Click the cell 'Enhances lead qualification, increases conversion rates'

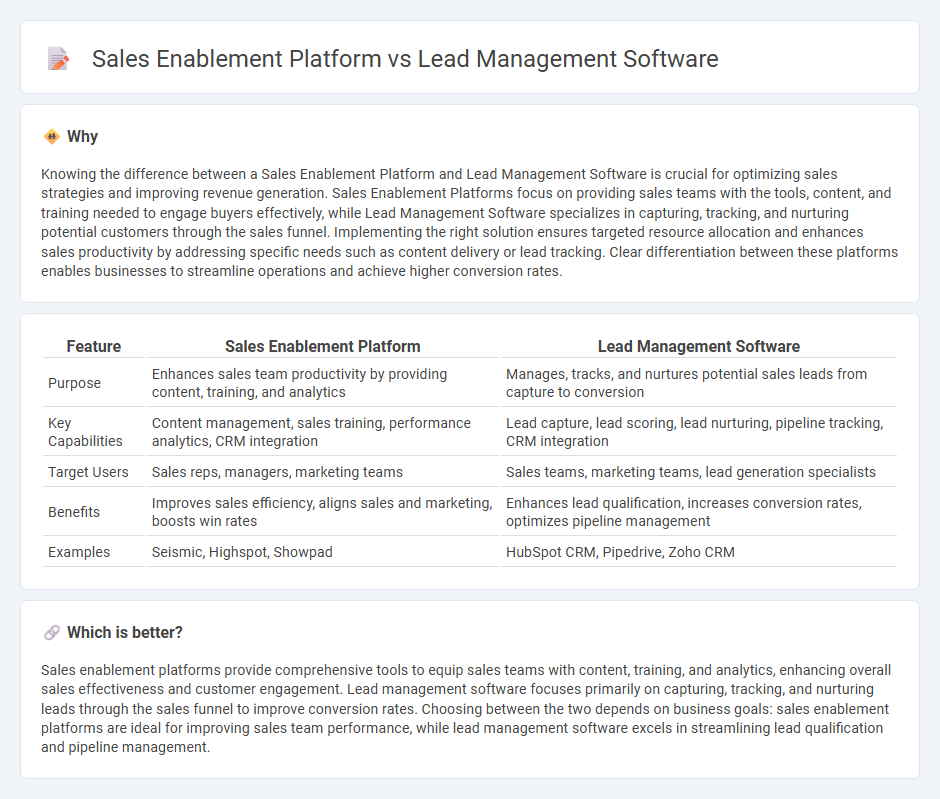pyautogui.click(x=698, y=512)
